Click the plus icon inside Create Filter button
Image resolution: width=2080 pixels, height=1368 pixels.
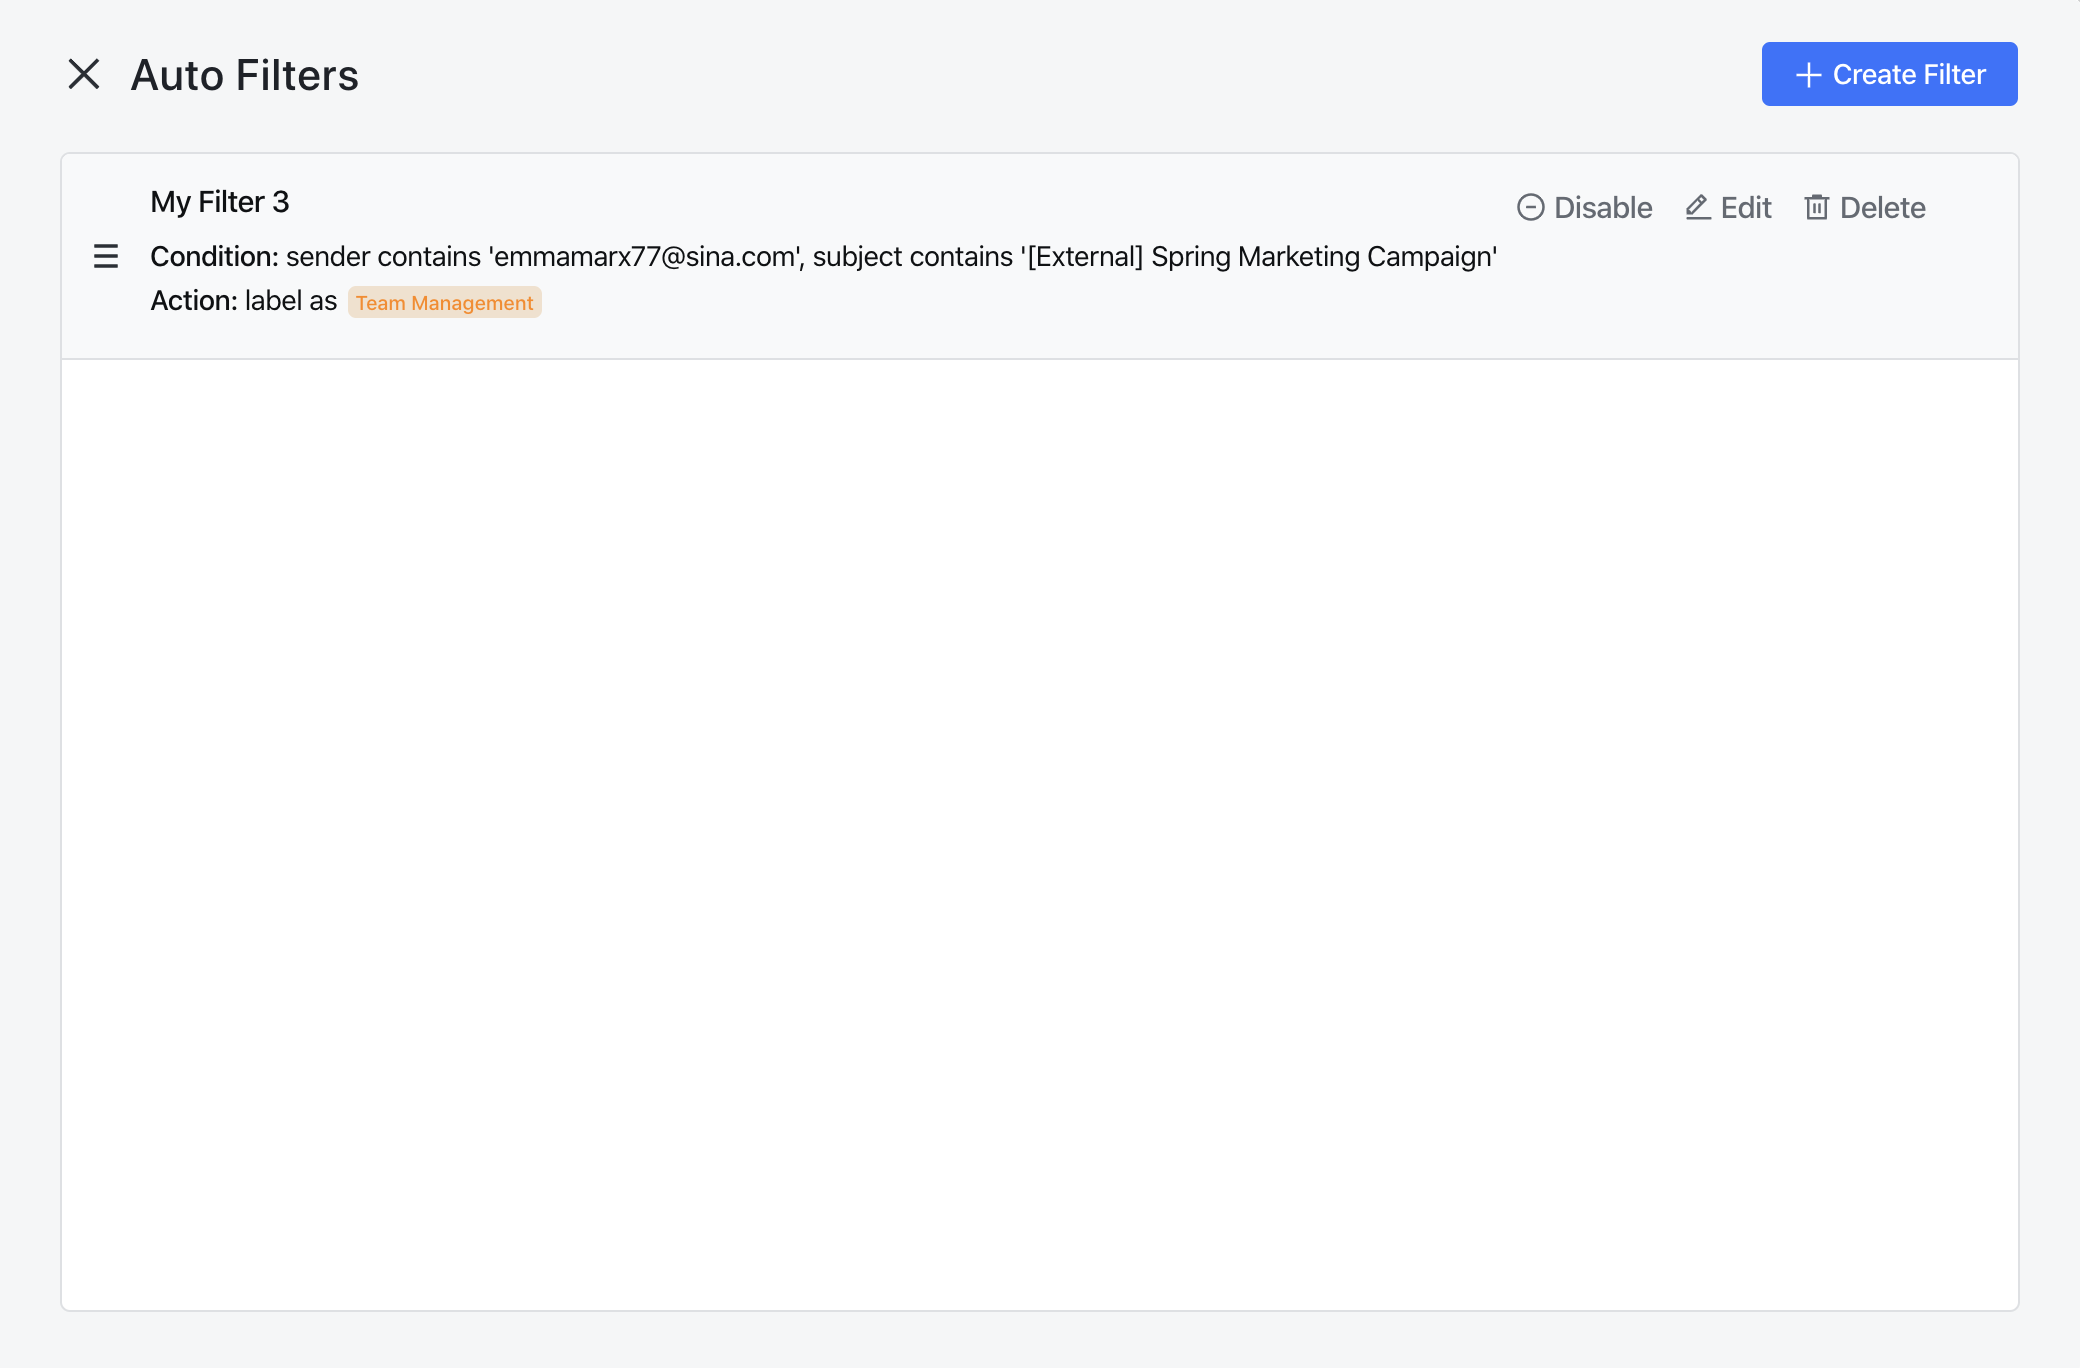point(1807,74)
